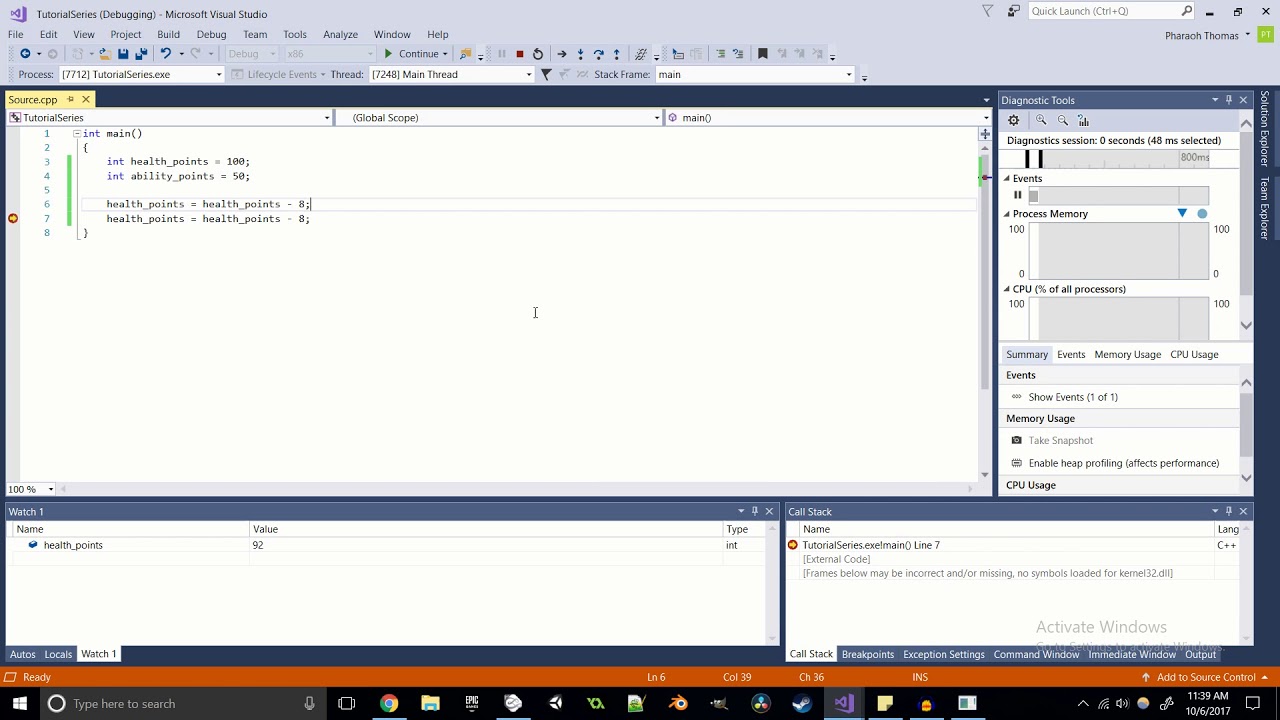This screenshot has height=720, width=1280.
Task: Open the Team Explorer side tab
Action: click(1265, 208)
